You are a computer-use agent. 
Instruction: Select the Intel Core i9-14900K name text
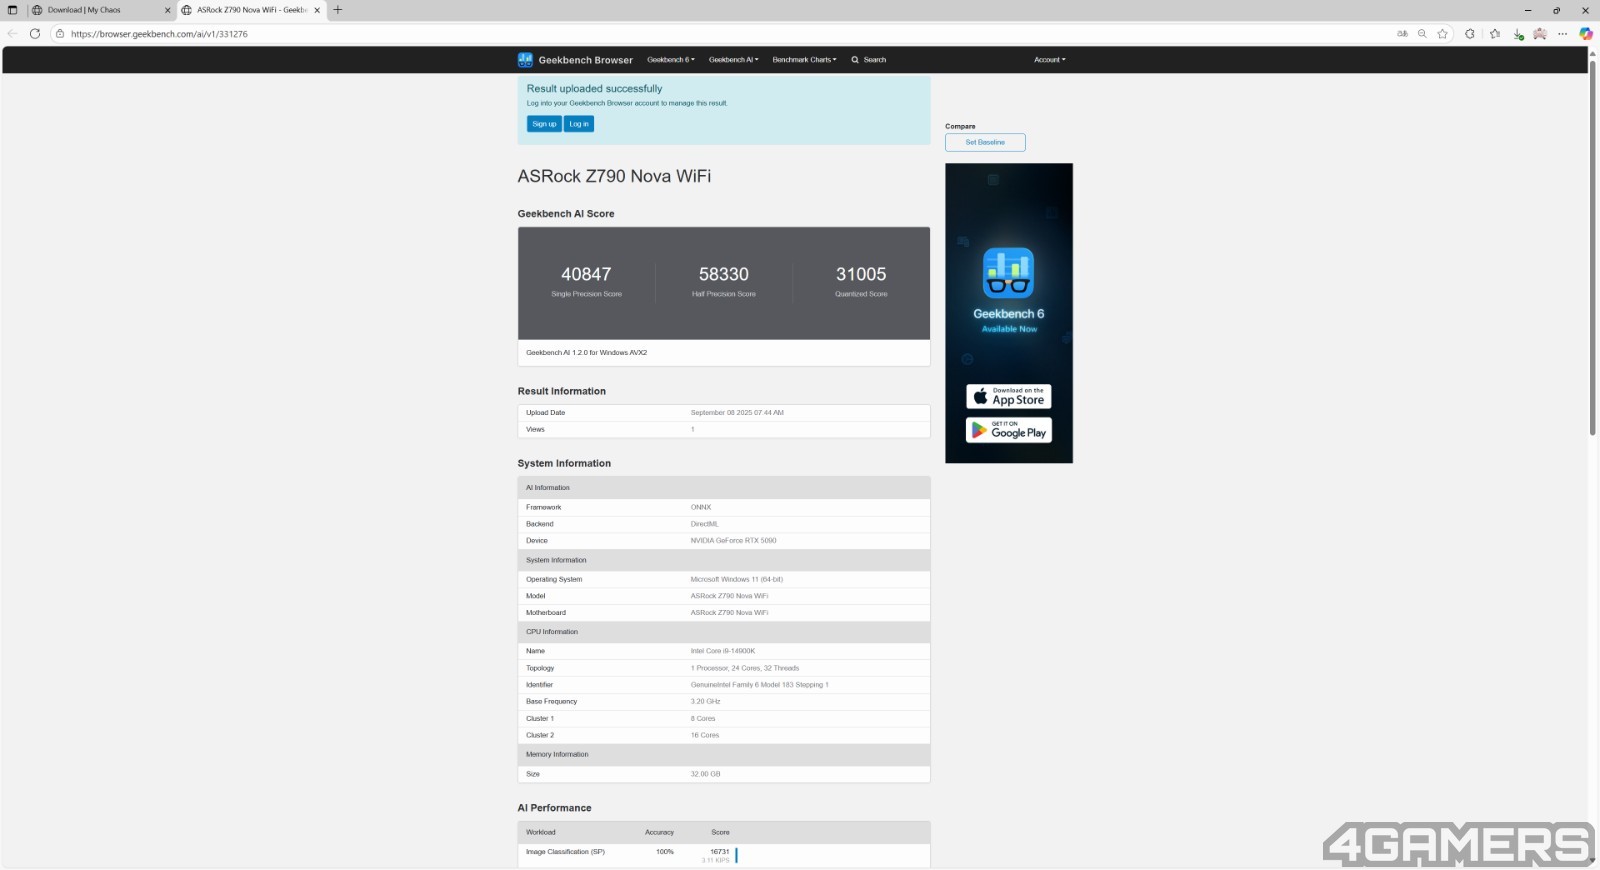coord(722,651)
